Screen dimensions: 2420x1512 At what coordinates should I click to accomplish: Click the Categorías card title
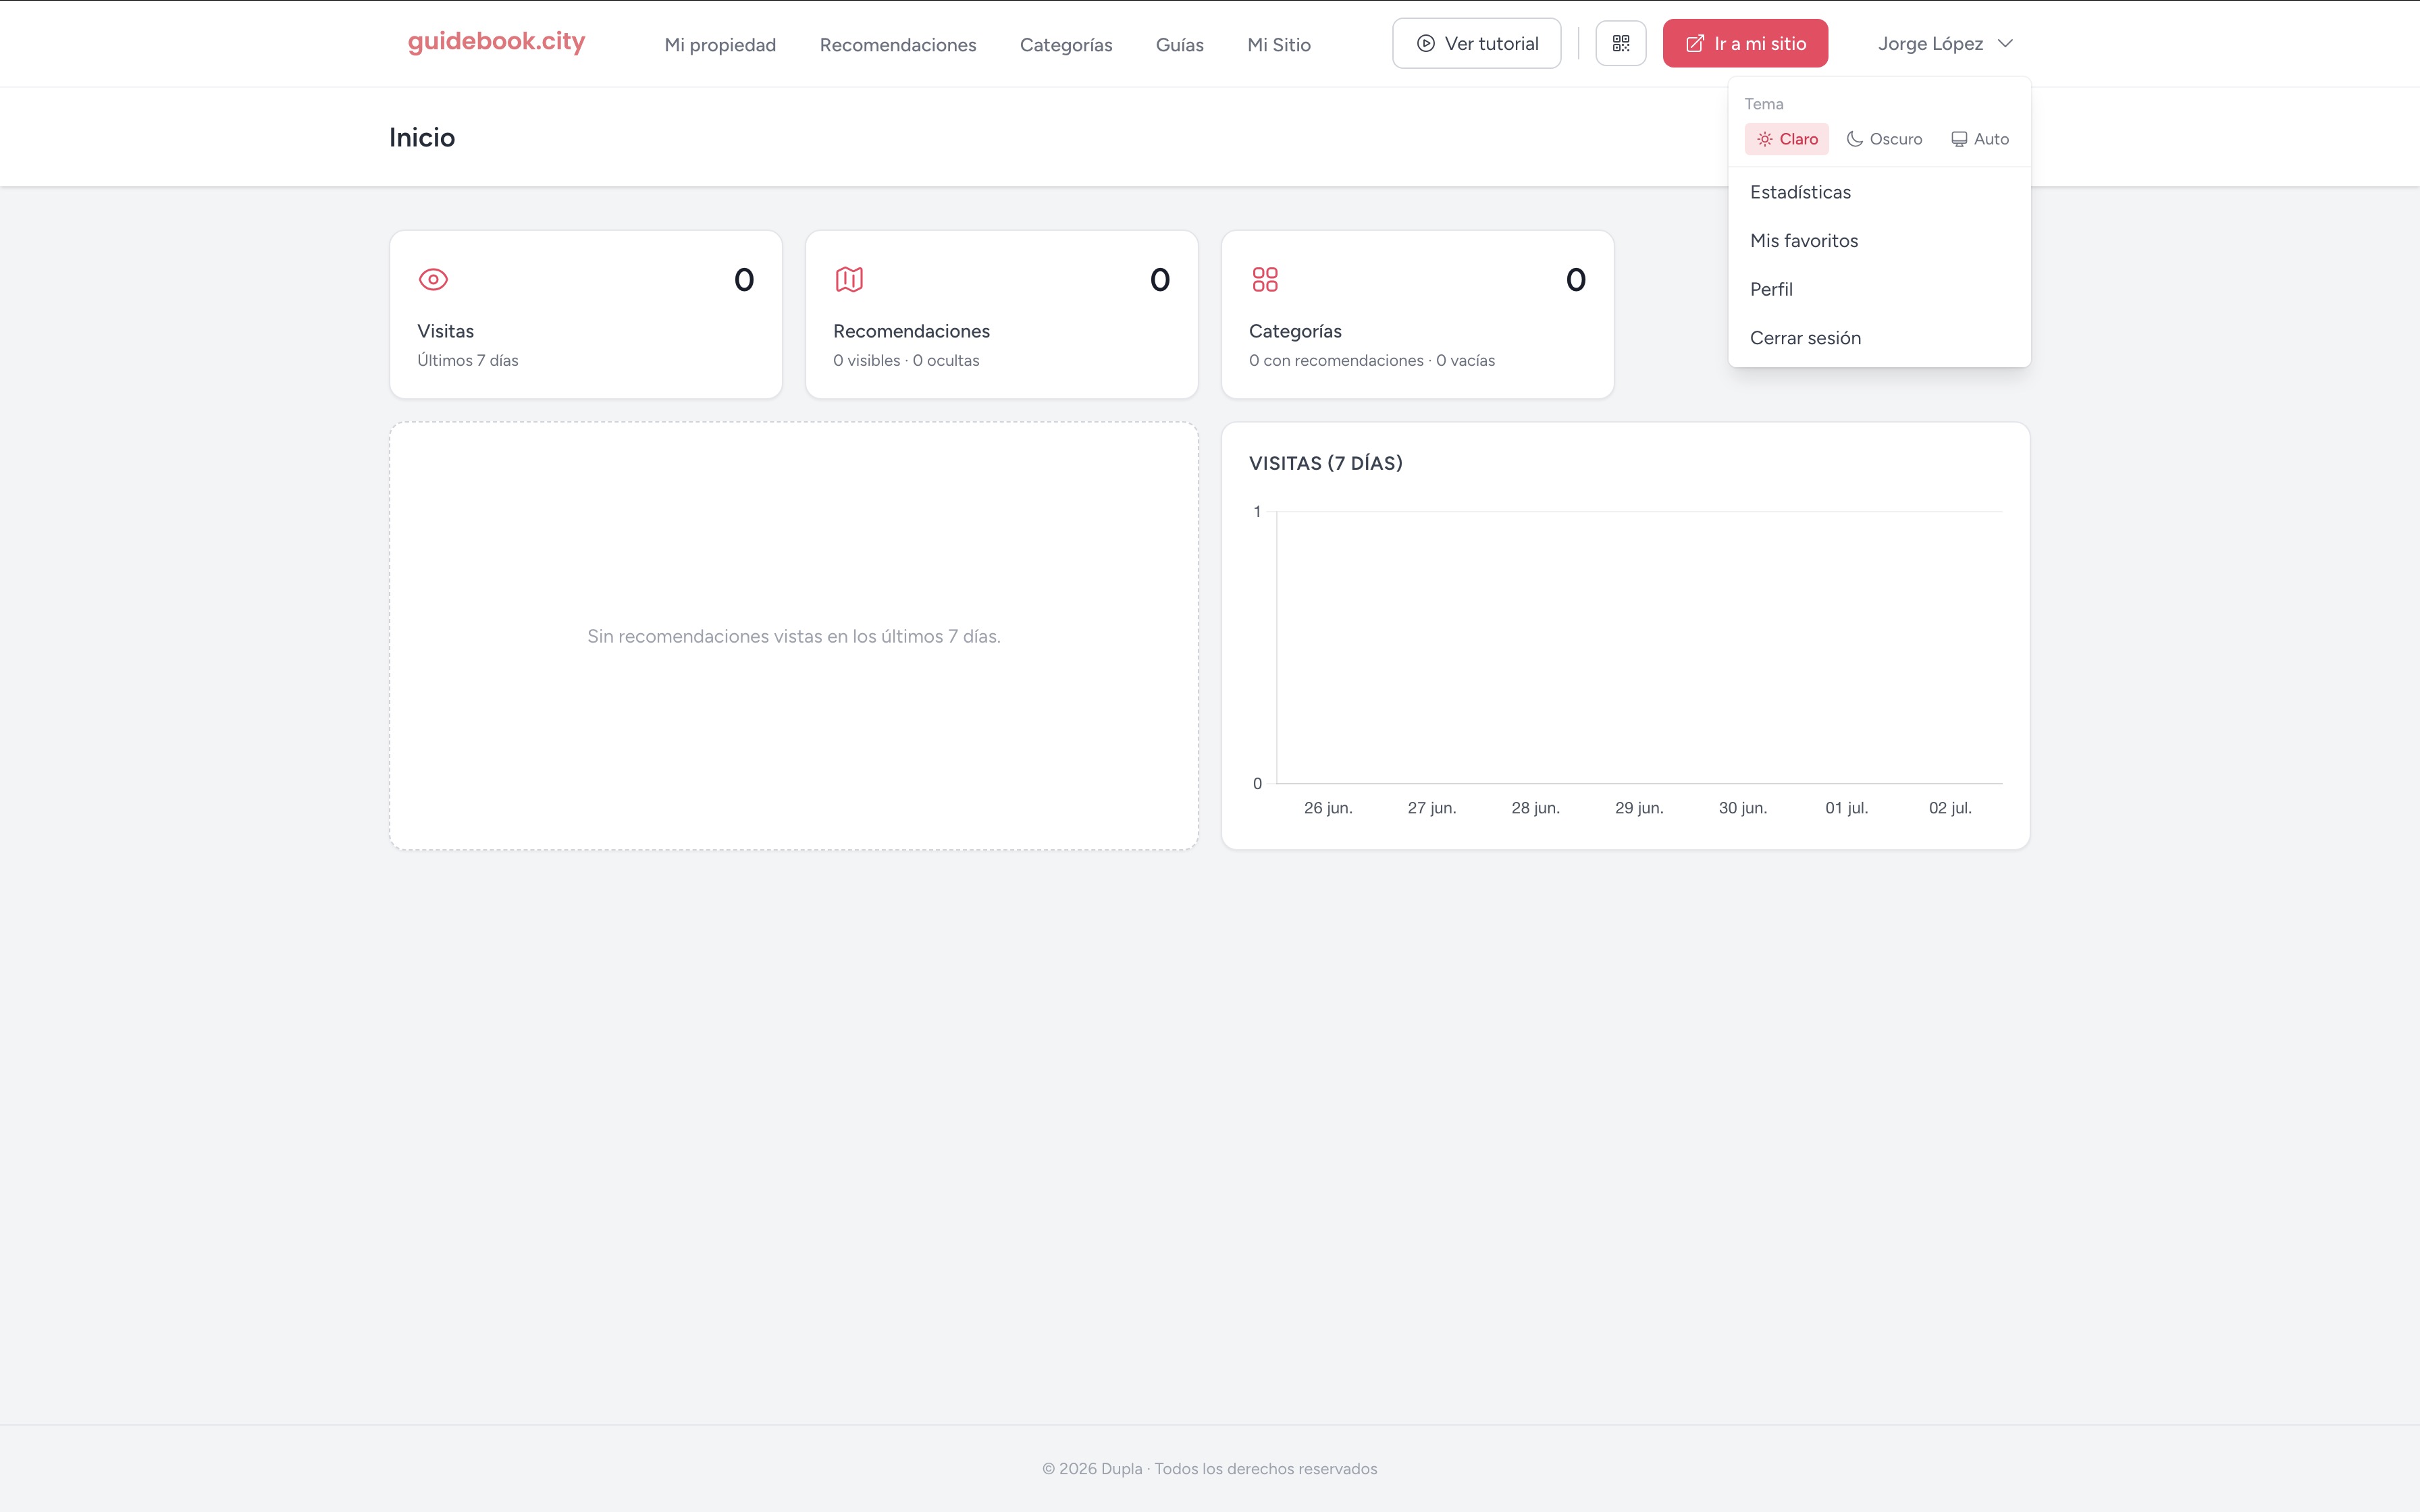[1295, 331]
